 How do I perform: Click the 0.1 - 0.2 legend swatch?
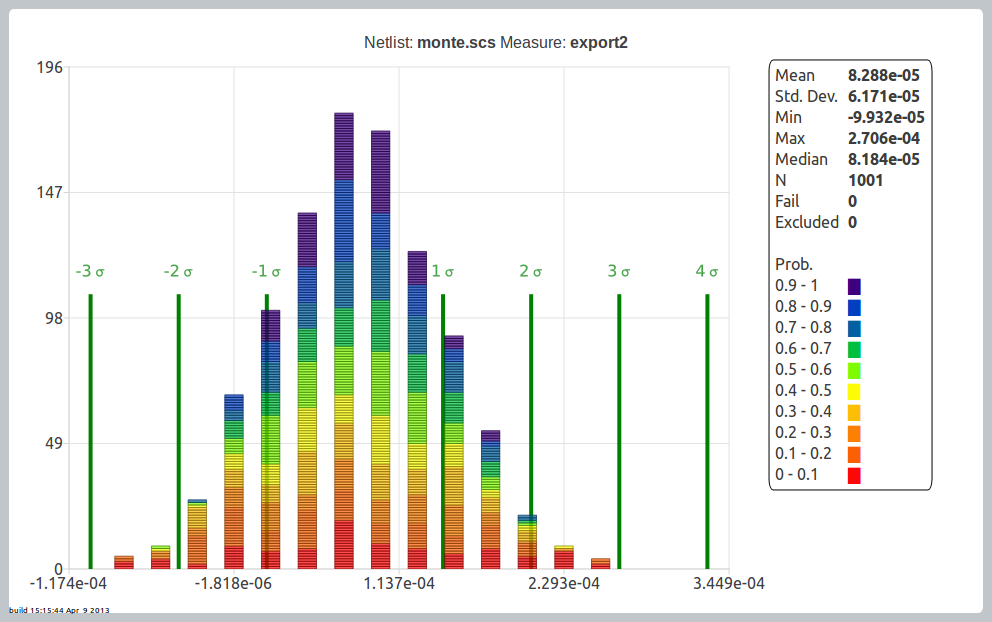854,454
